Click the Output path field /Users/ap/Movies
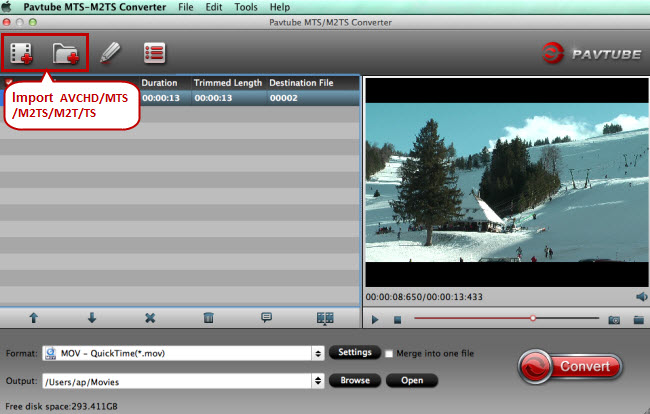 [177, 381]
